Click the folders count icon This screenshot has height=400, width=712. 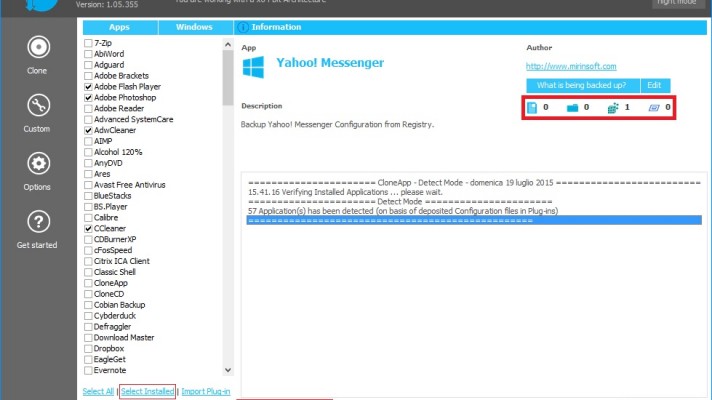coord(572,108)
